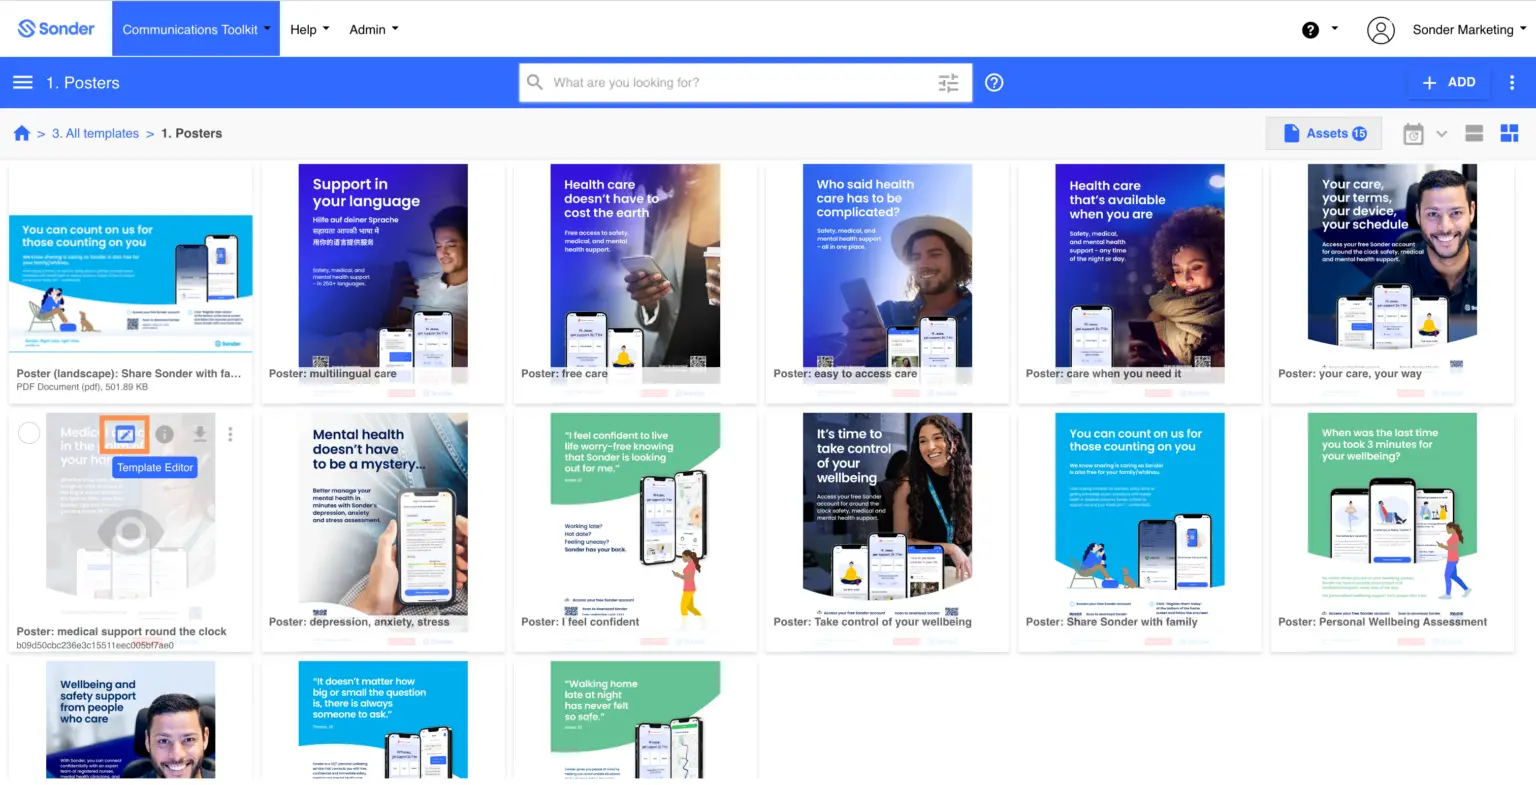Viewport: 1536px width, 785px height.
Task: Open advanced search filter sliders icon
Action: [x=948, y=83]
